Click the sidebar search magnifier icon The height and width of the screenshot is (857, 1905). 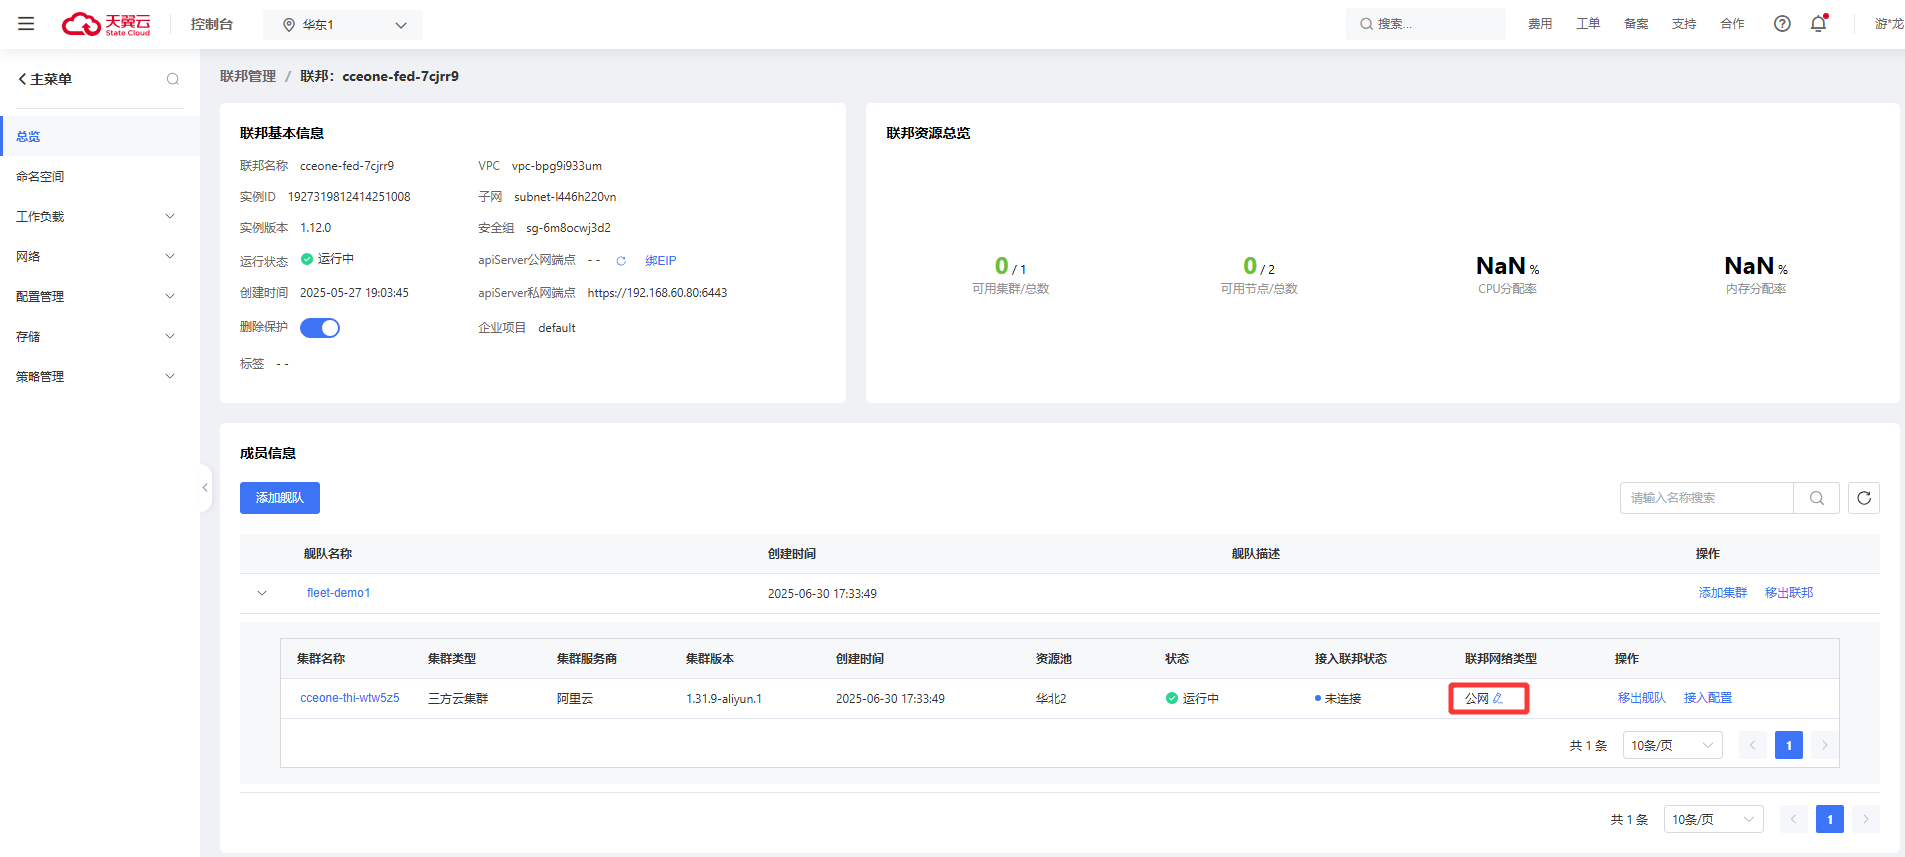click(173, 79)
